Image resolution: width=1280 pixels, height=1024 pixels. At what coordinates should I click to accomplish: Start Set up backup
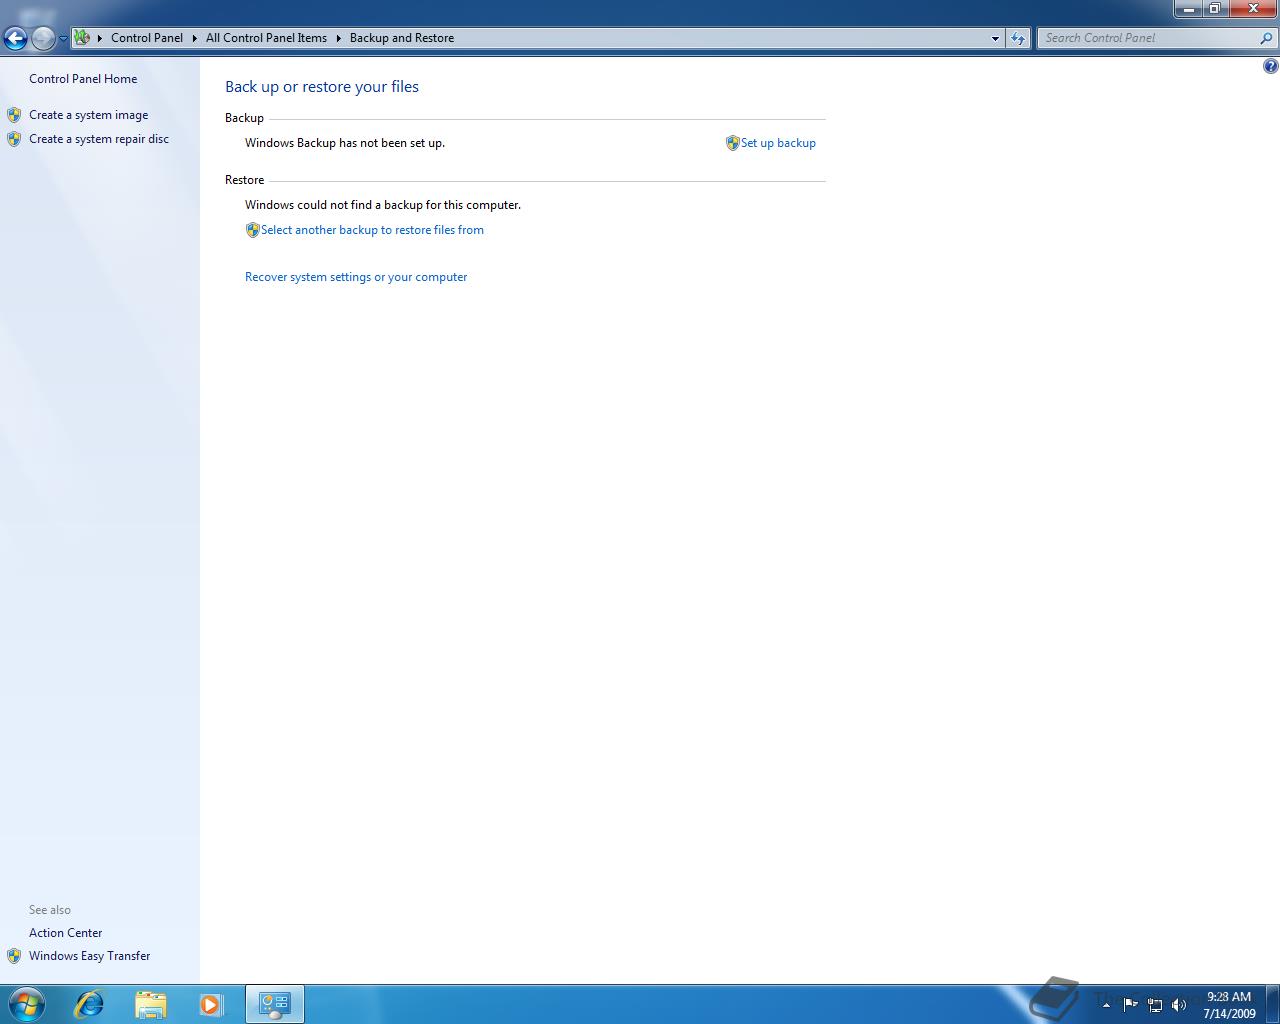778,143
